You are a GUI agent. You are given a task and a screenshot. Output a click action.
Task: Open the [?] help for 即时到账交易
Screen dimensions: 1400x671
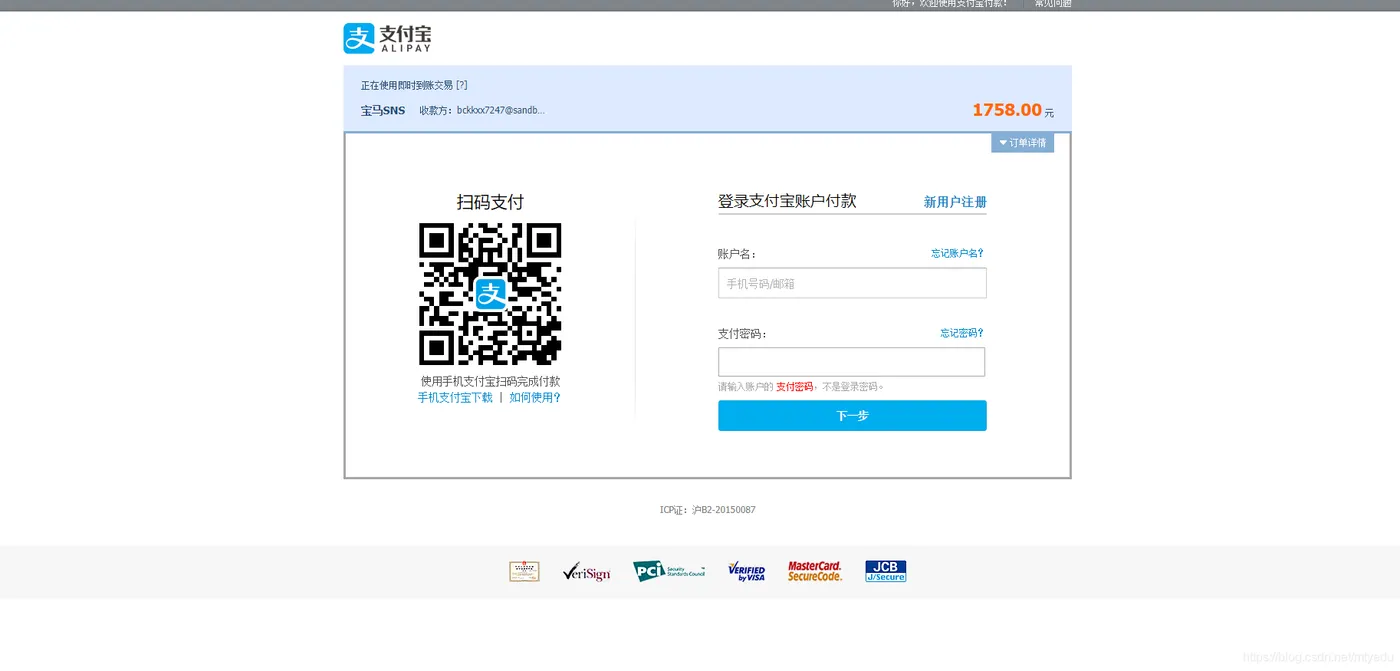(462, 85)
